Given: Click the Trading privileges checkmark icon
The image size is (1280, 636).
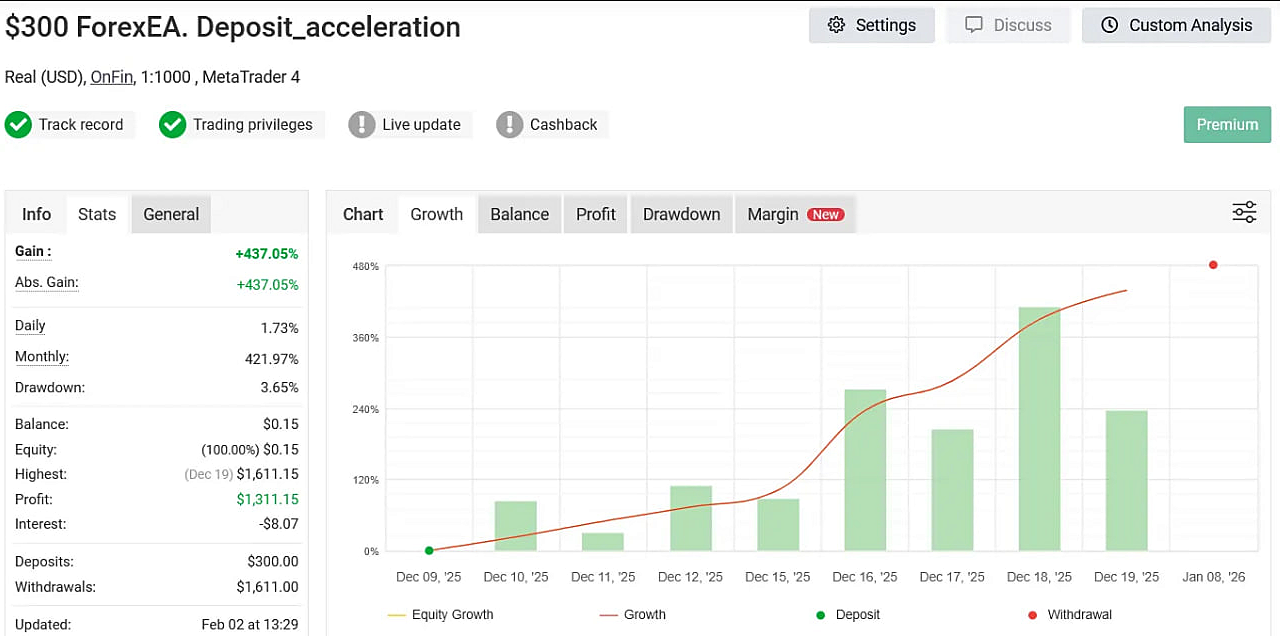Looking at the screenshot, I should coord(173,125).
